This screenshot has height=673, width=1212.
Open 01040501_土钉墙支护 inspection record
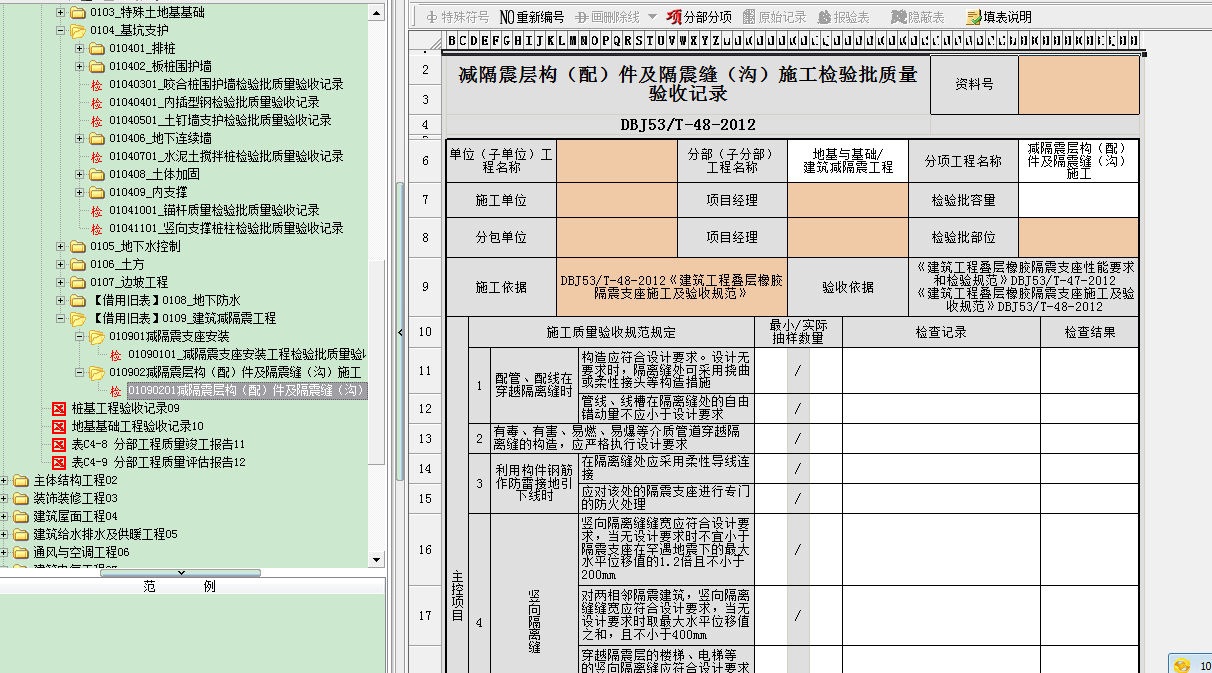pyautogui.click(x=220, y=120)
